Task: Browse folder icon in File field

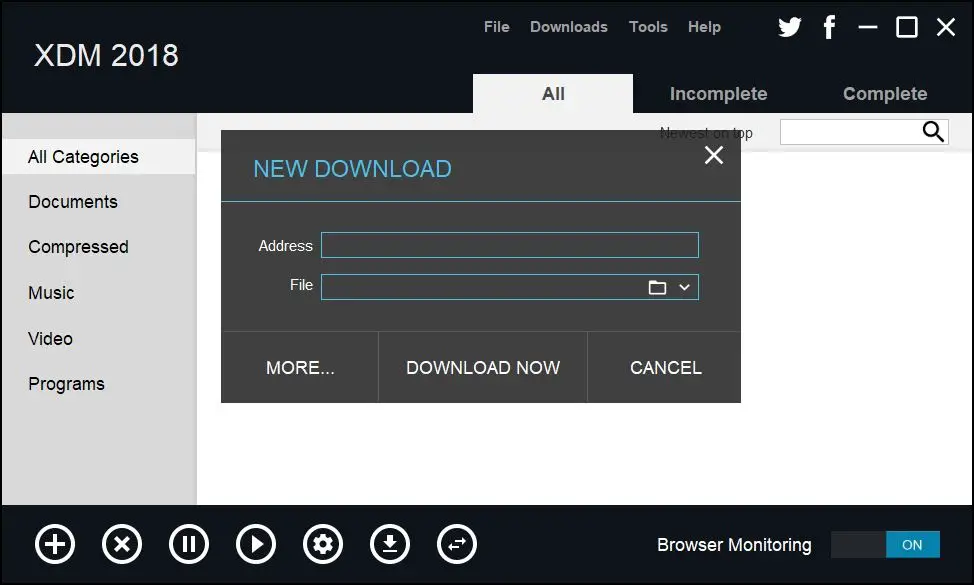Action: coord(657,288)
